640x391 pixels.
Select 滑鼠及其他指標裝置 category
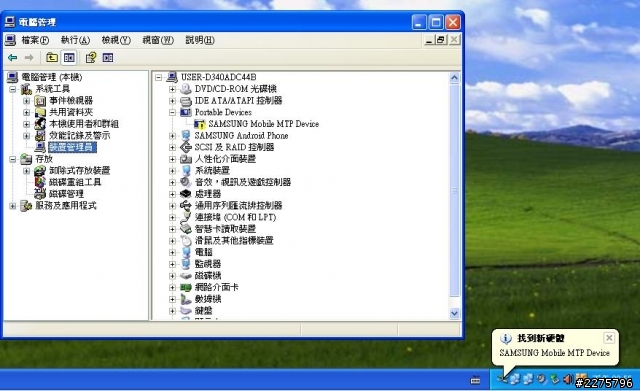(x=234, y=241)
